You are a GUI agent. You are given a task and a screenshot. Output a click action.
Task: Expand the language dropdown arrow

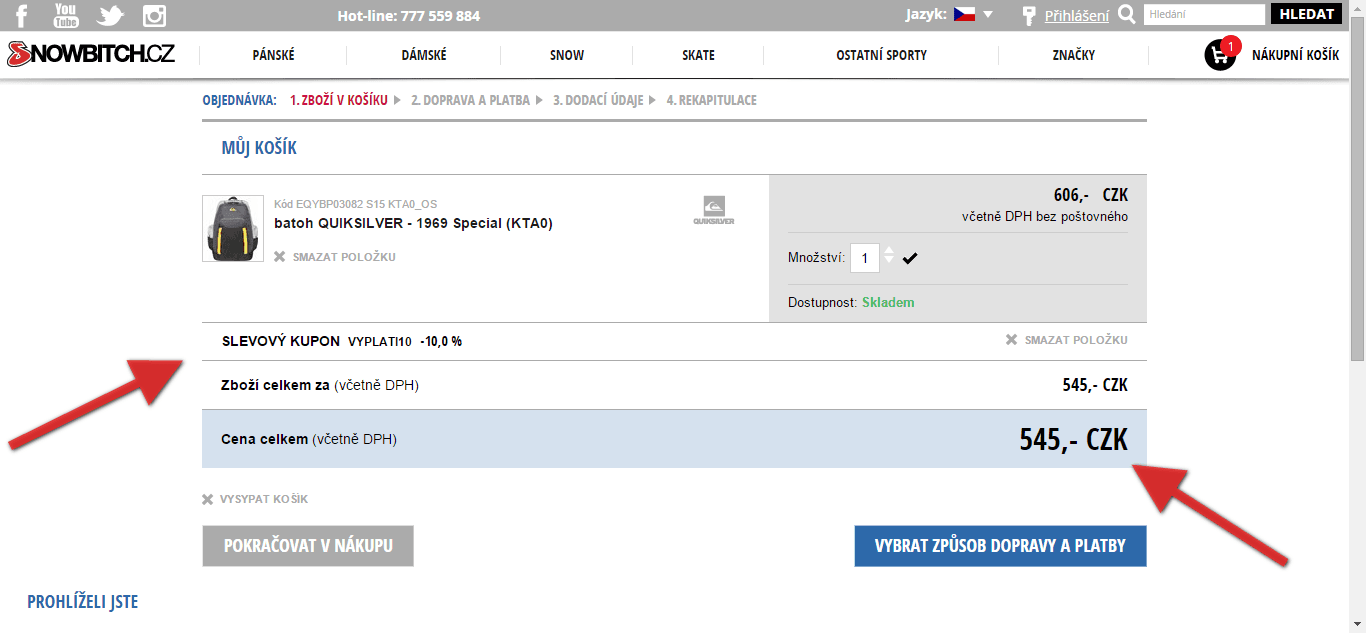click(x=988, y=15)
